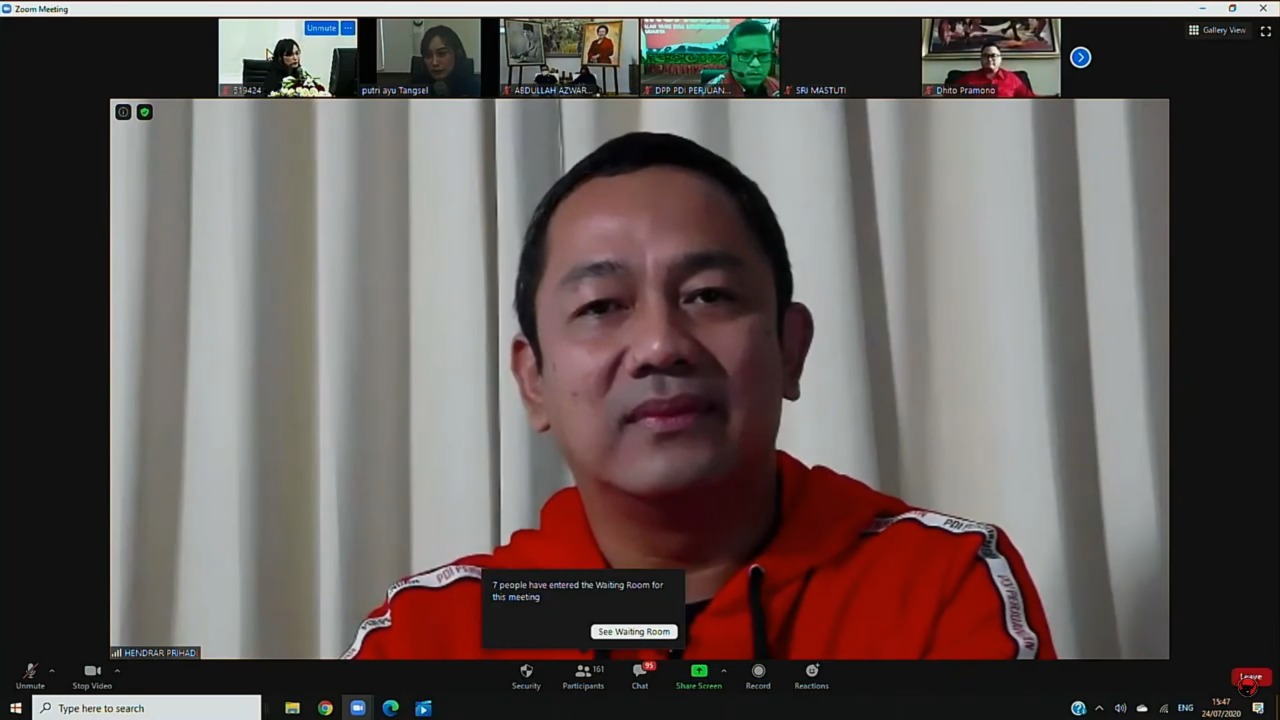Unmute your microphone
Image resolution: width=1280 pixels, height=720 pixels.
30,676
